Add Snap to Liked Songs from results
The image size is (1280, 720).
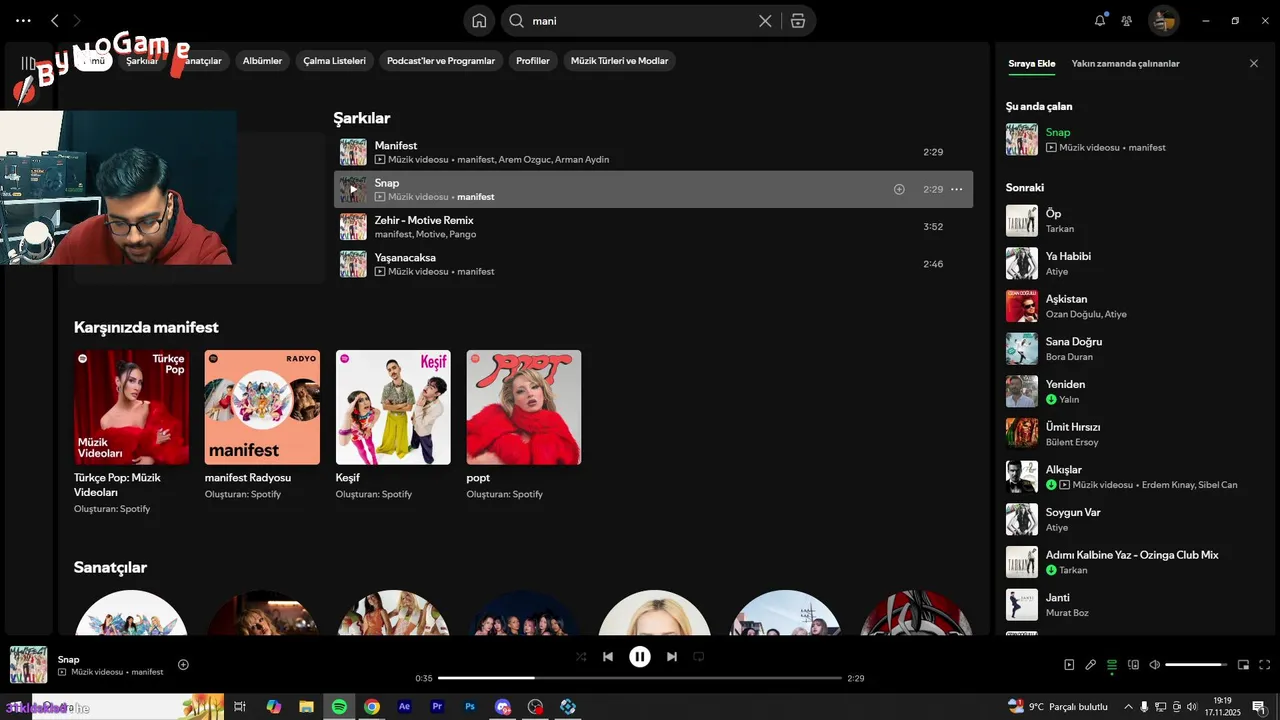(899, 189)
